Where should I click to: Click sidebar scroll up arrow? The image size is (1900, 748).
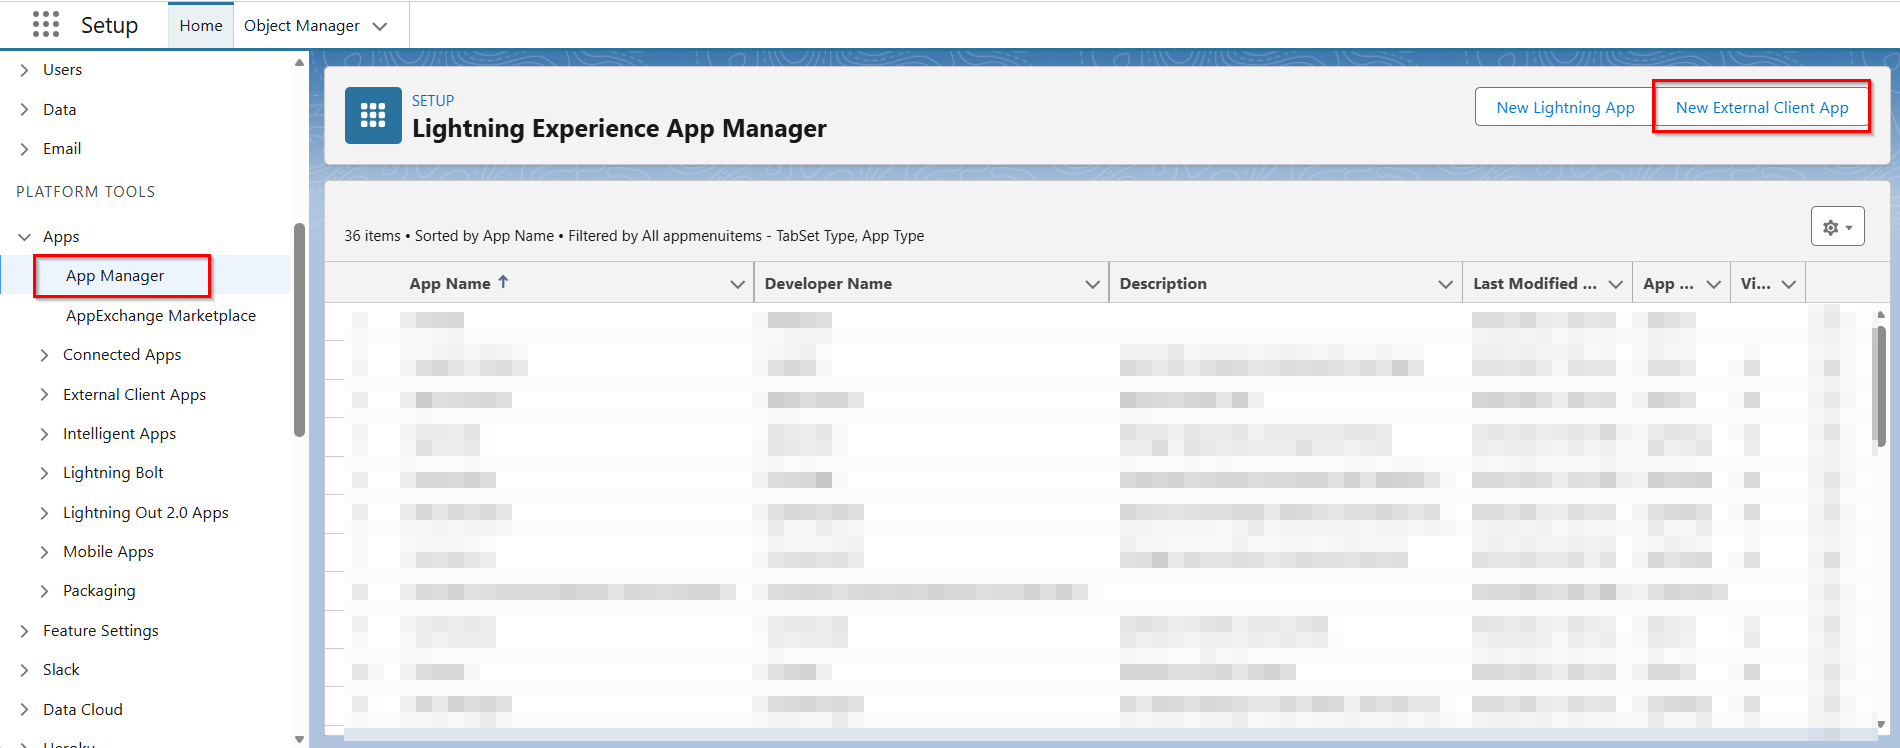(299, 62)
